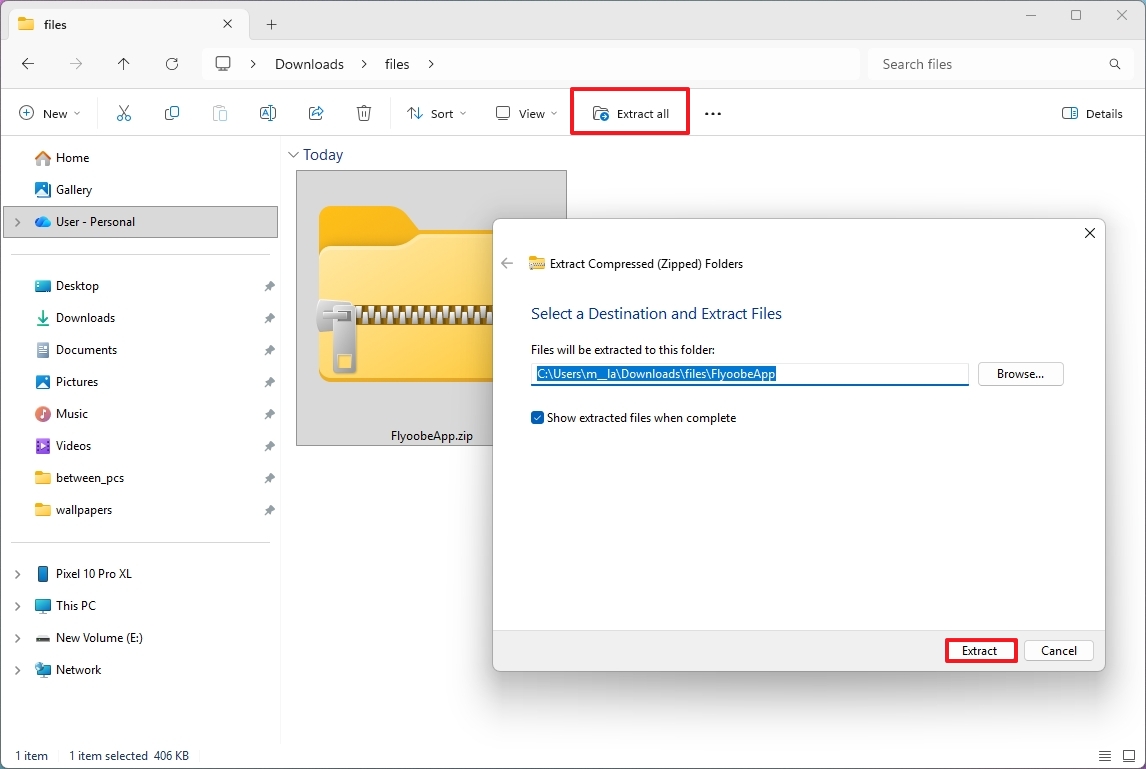1146x769 pixels.
Task: Click the back arrow in the extract dialog
Action: click(507, 263)
